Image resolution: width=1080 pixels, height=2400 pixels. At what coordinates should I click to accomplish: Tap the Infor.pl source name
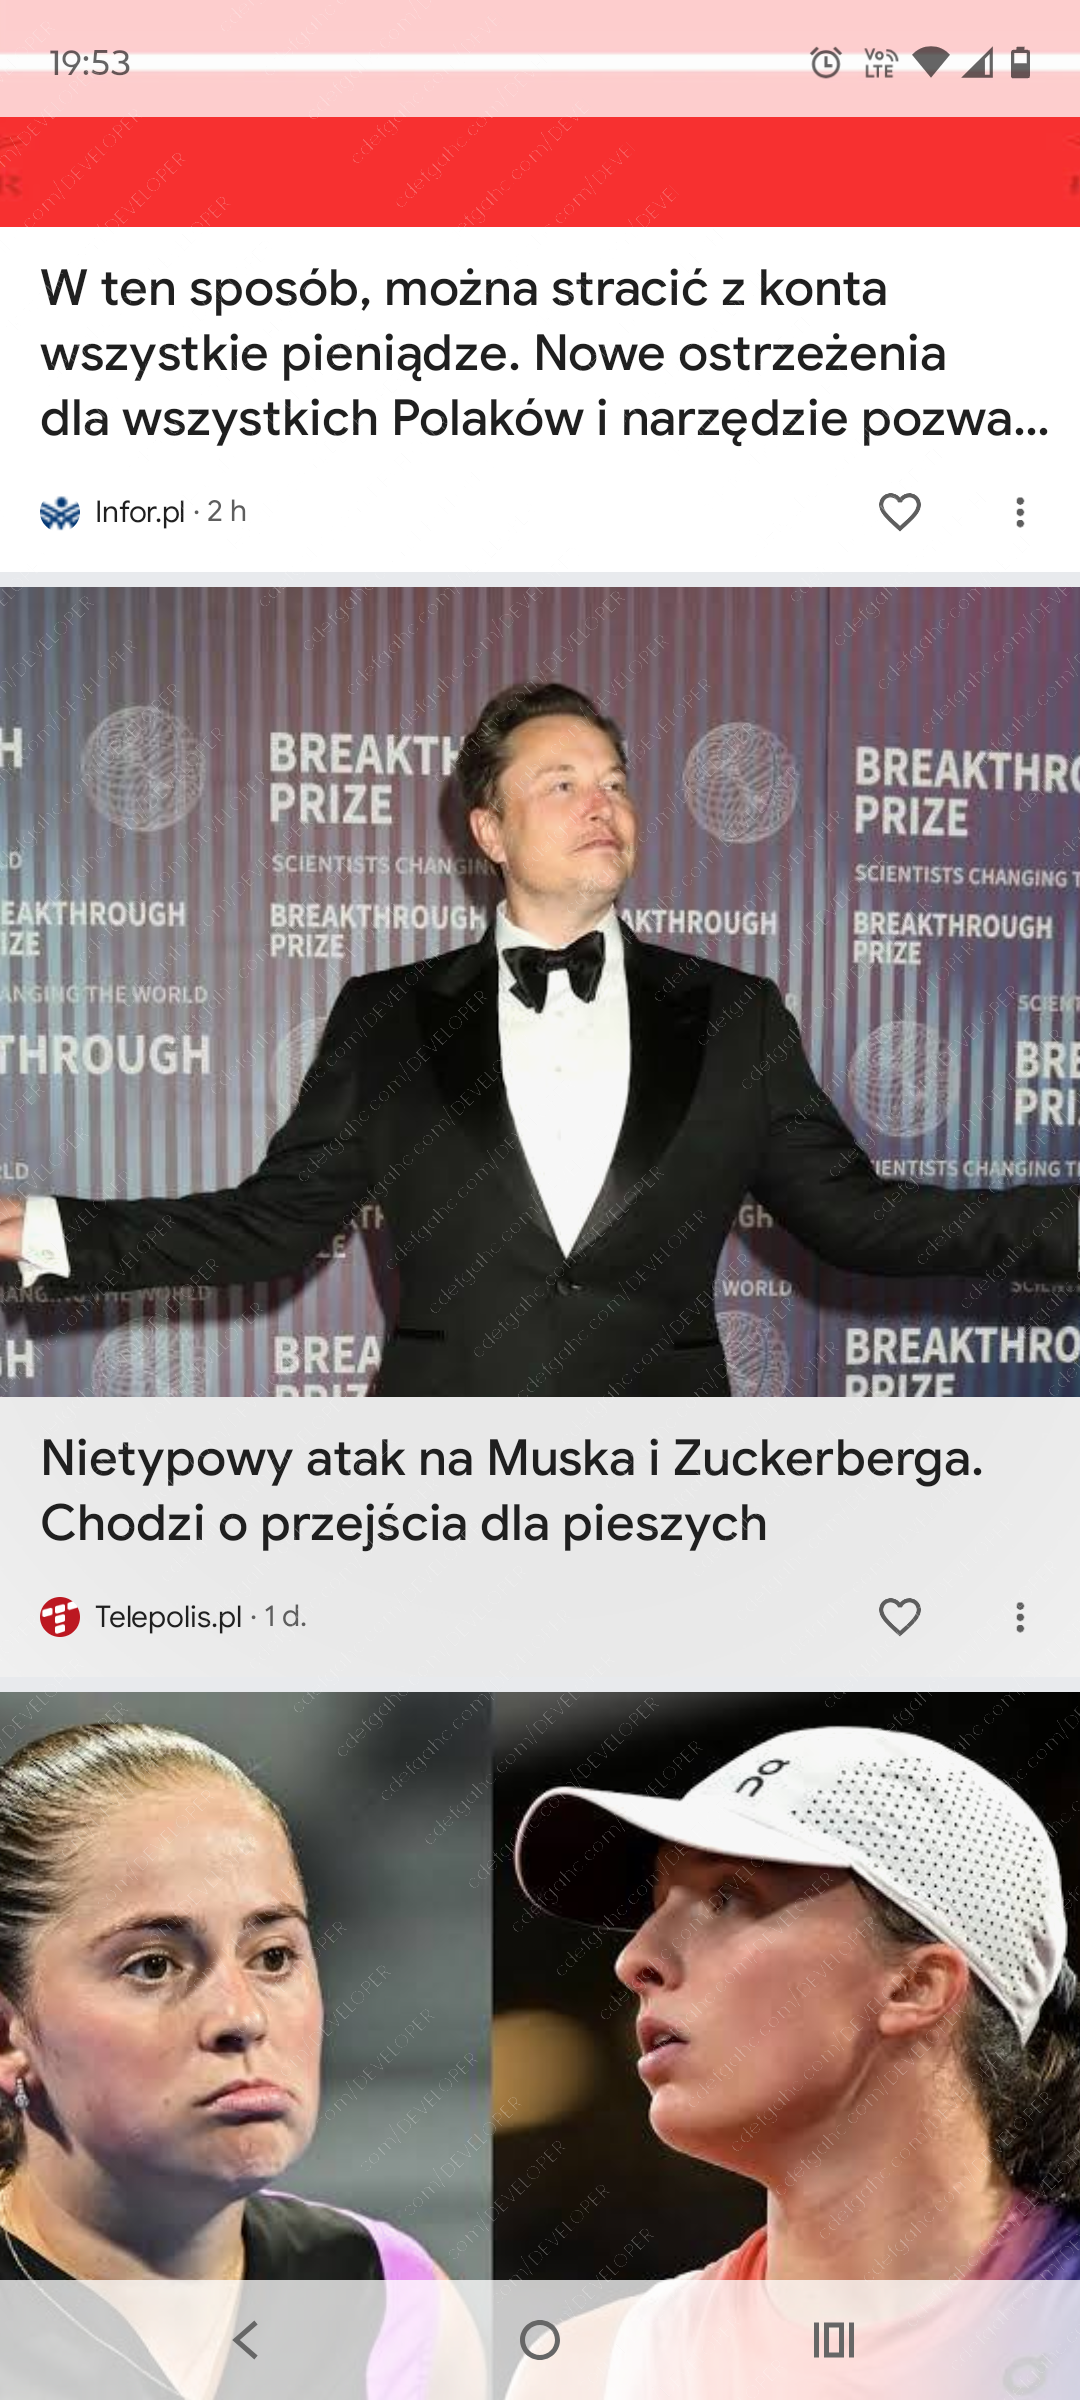(140, 512)
